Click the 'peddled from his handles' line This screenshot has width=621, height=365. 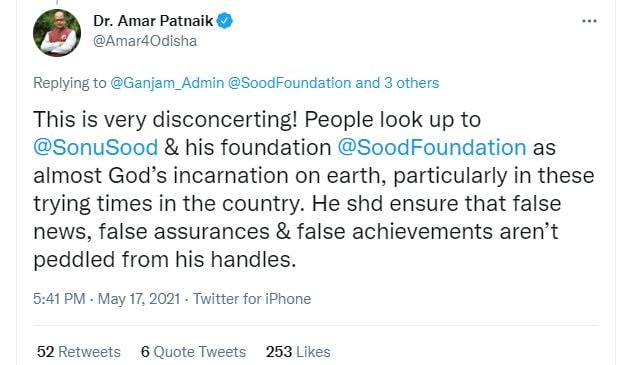pyautogui.click(x=165, y=260)
